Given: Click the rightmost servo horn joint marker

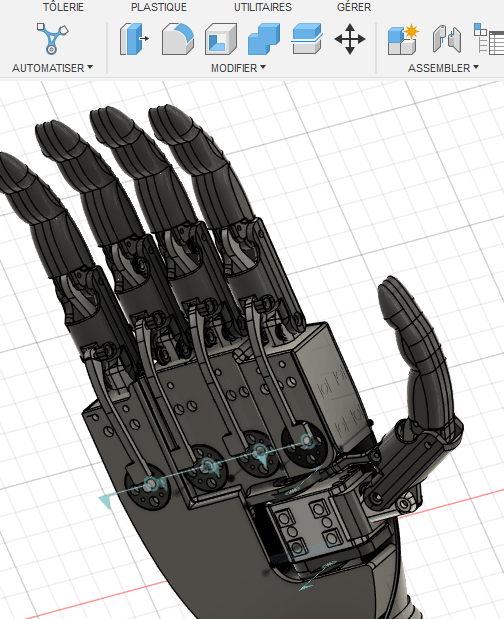Looking at the screenshot, I should tap(307, 440).
